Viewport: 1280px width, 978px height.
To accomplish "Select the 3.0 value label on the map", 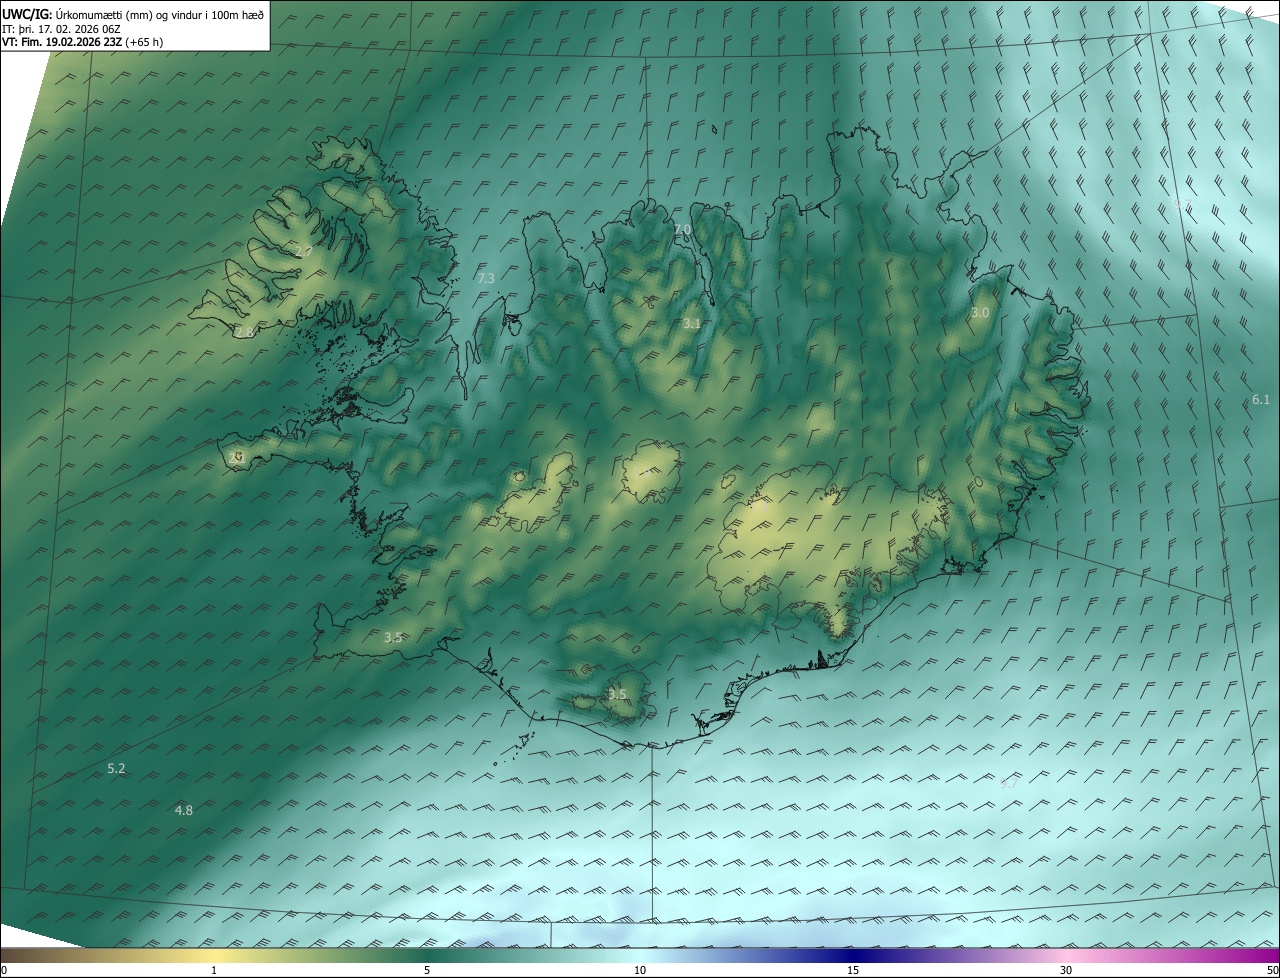I will tap(980, 313).
